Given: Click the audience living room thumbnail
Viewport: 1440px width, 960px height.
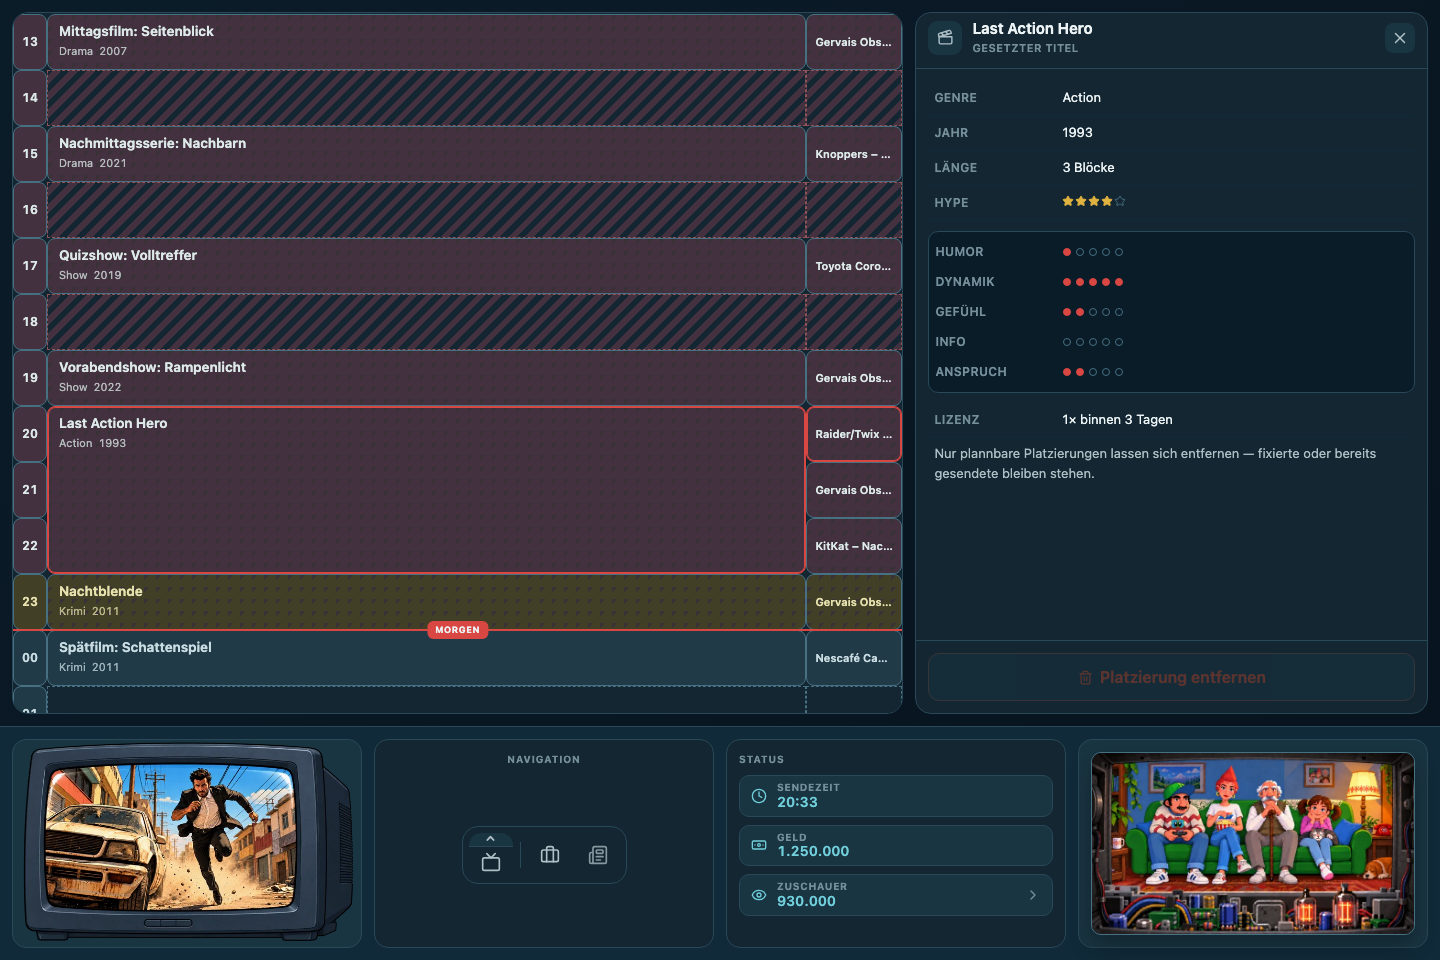Looking at the screenshot, I should pyautogui.click(x=1253, y=843).
